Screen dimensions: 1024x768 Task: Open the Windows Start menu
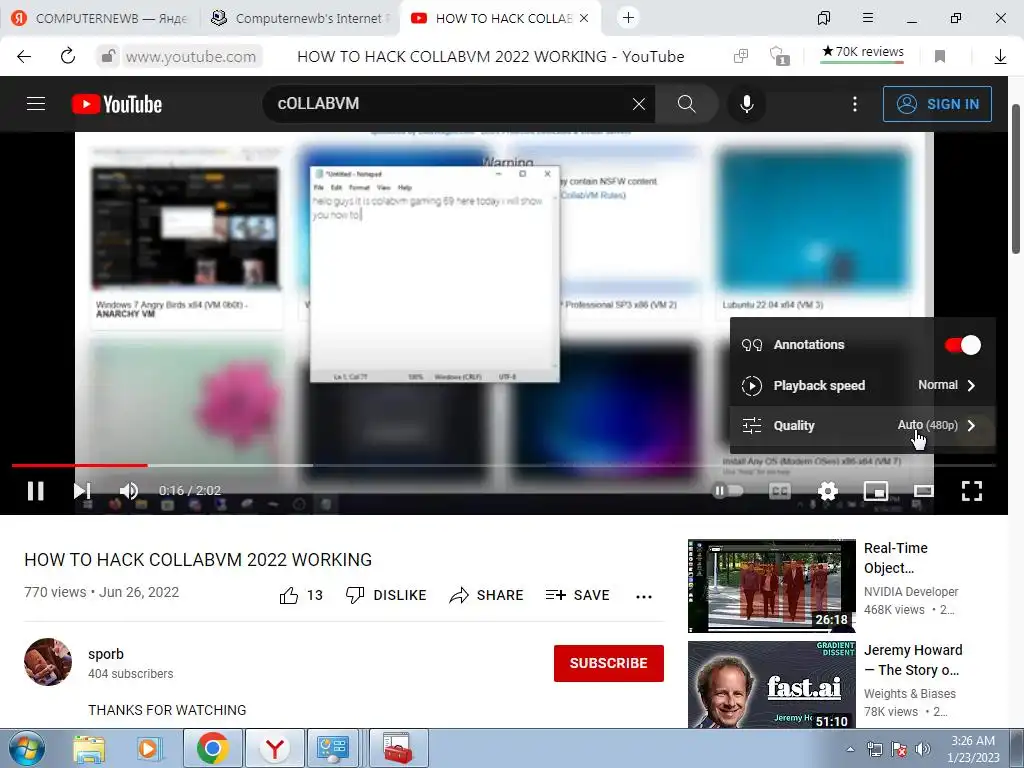[27, 748]
